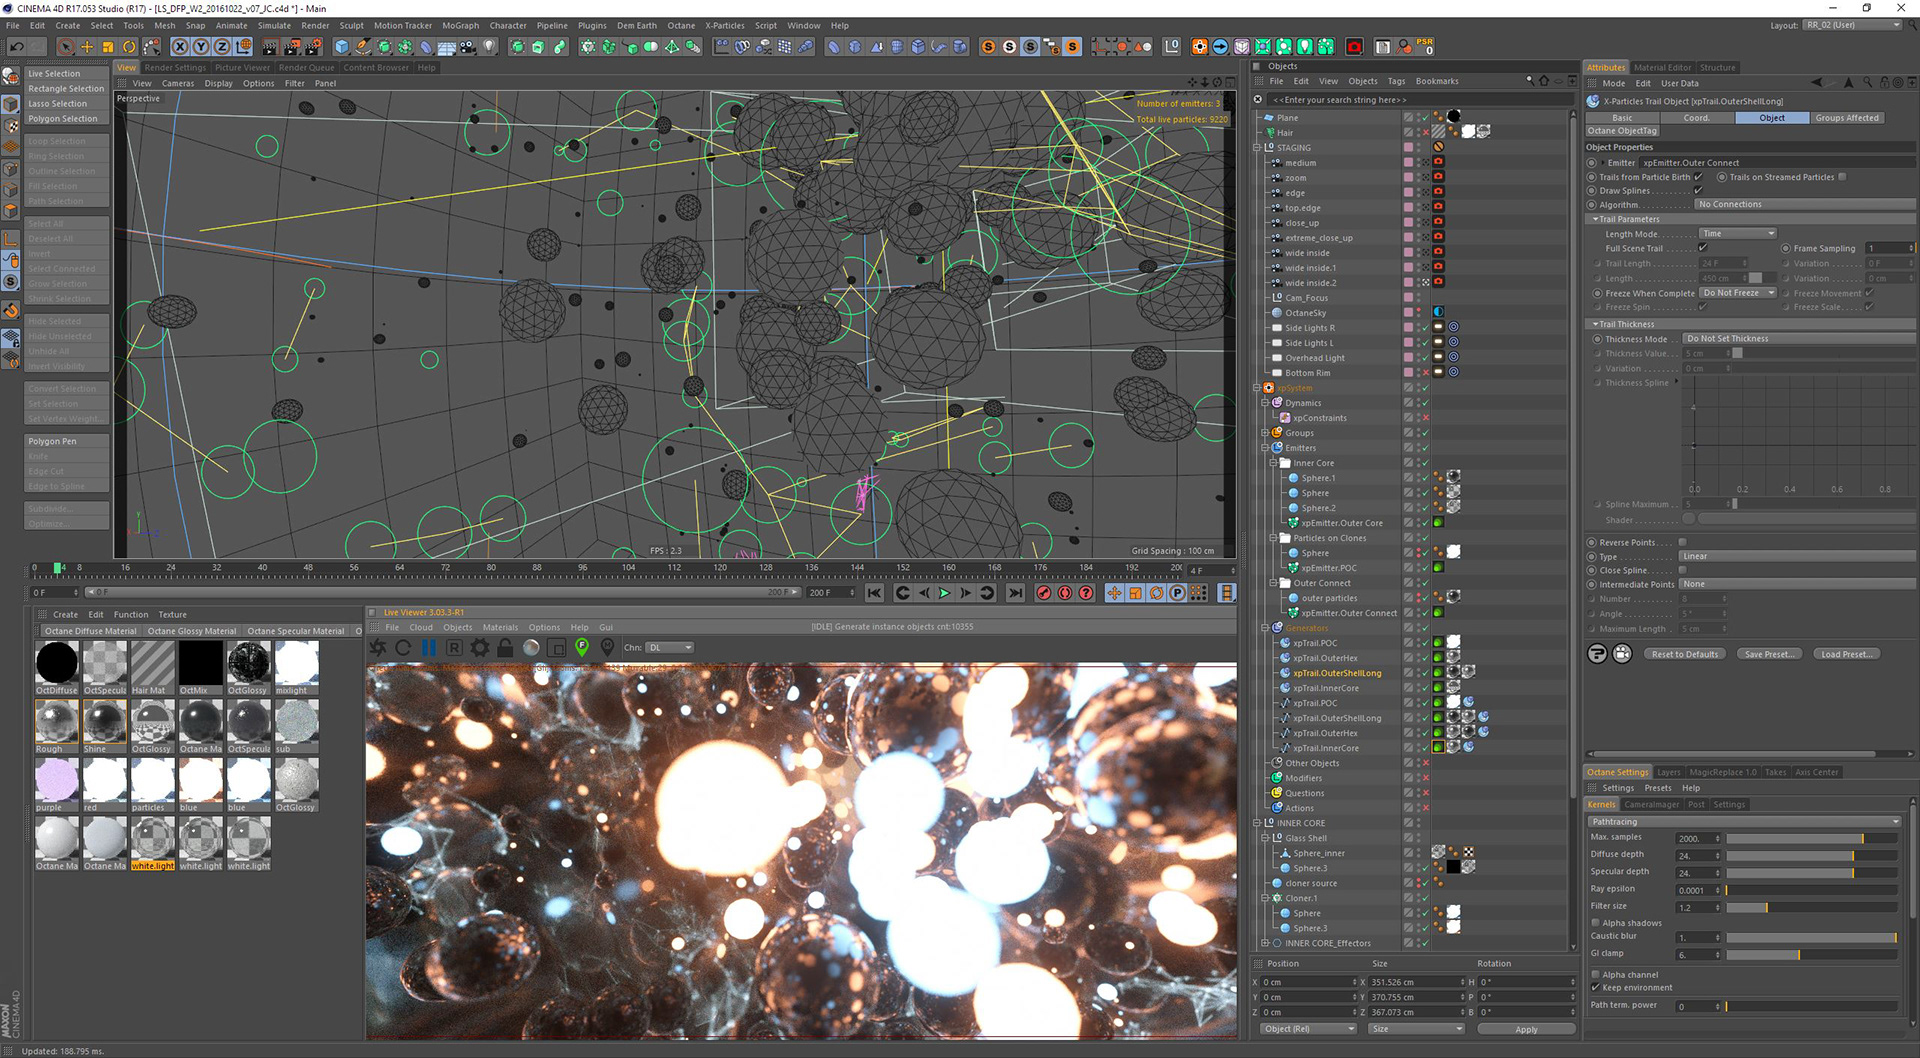The image size is (1920, 1058).
Task: Open spline Type dropdown set to Linear
Action: tap(1797, 557)
